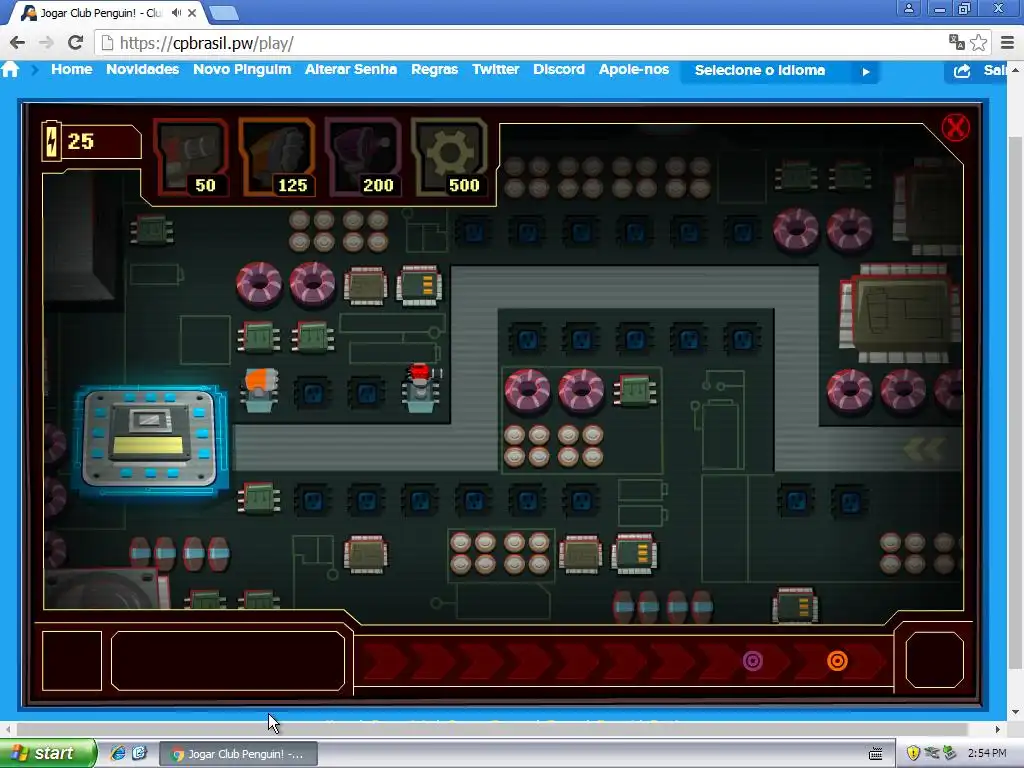Click the on-screen keyboard tray icon
This screenshot has width=1024, height=768.
coord(876,754)
